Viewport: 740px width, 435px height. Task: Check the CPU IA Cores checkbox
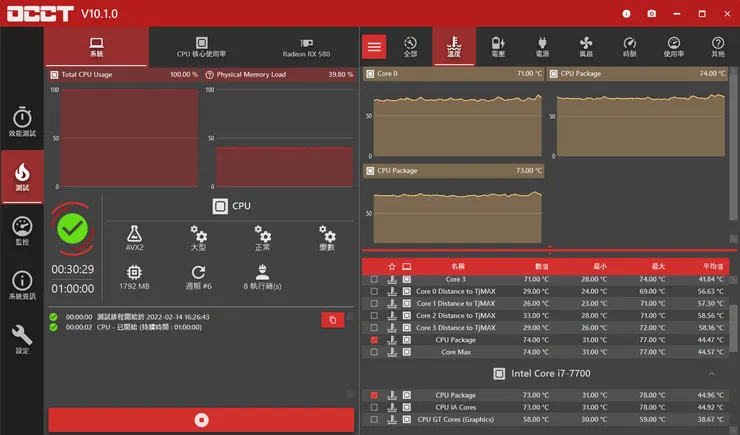[374, 407]
